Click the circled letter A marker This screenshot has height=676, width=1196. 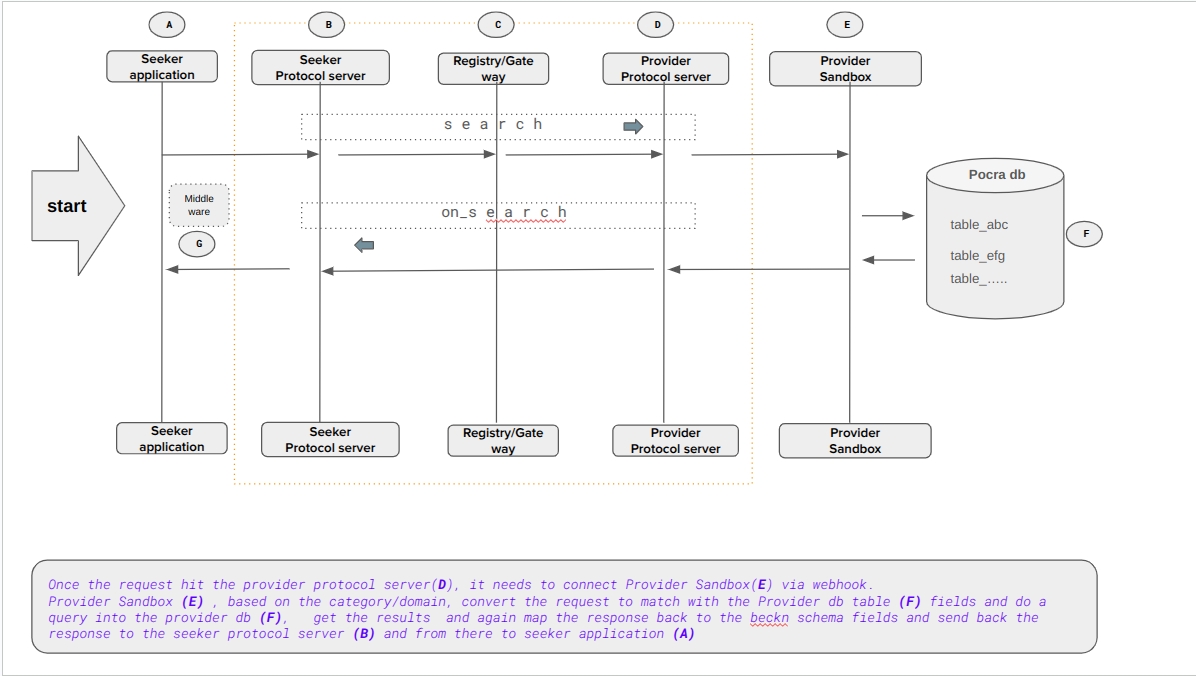[168, 25]
